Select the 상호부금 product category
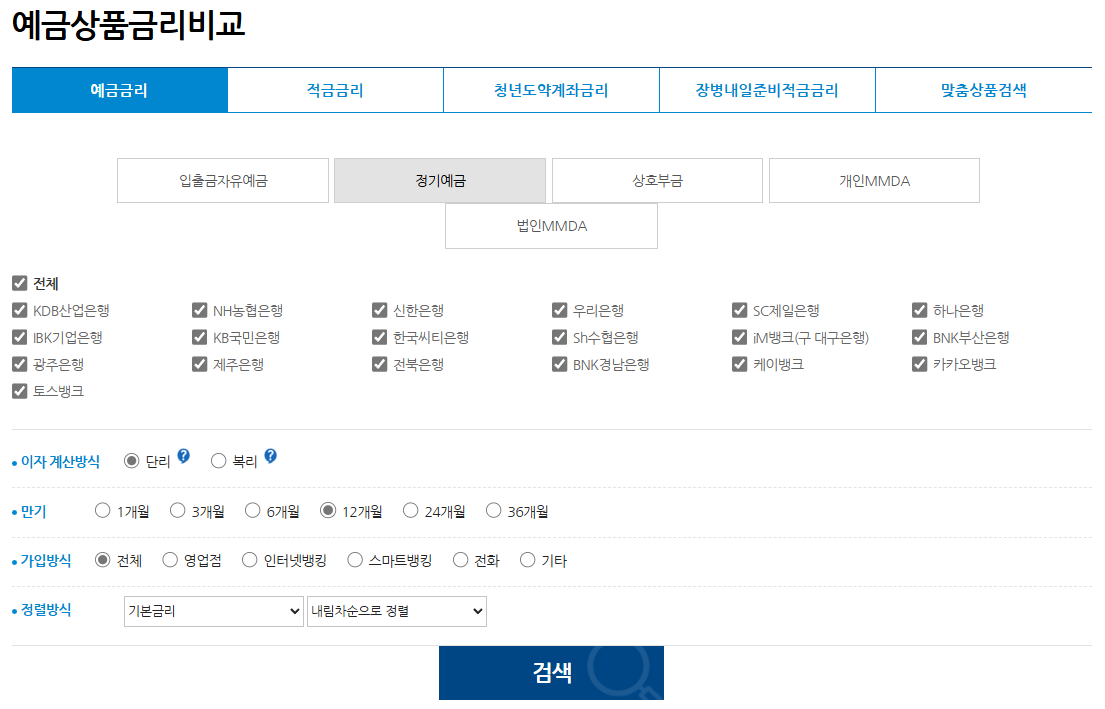This screenshot has height=709, width=1105. click(657, 180)
